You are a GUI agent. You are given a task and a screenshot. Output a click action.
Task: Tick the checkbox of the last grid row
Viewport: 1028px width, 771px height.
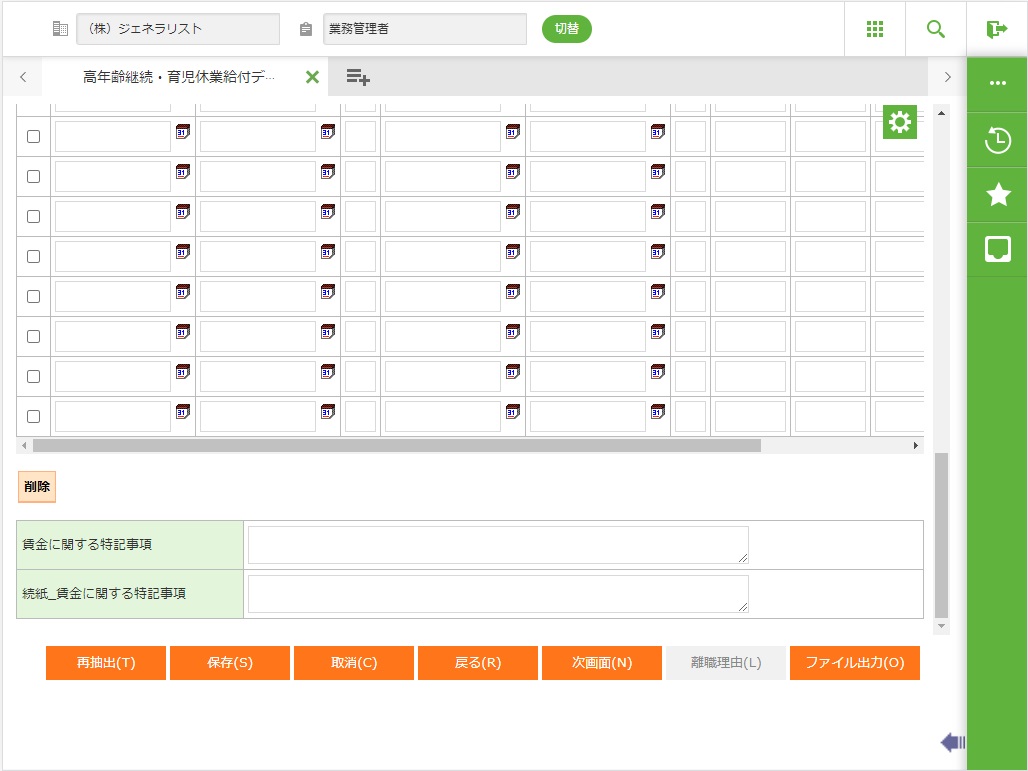pyautogui.click(x=33, y=416)
